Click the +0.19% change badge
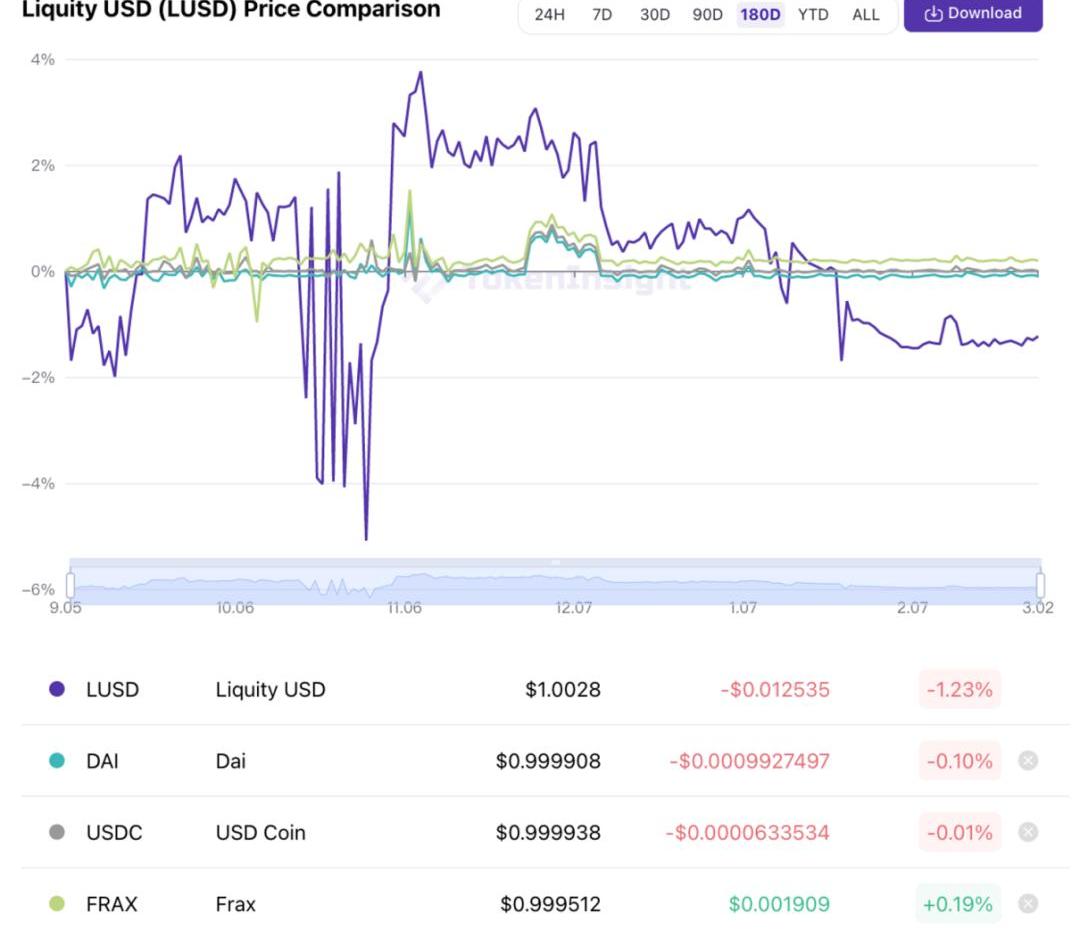The height and width of the screenshot is (933, 1080). [958, 904]
